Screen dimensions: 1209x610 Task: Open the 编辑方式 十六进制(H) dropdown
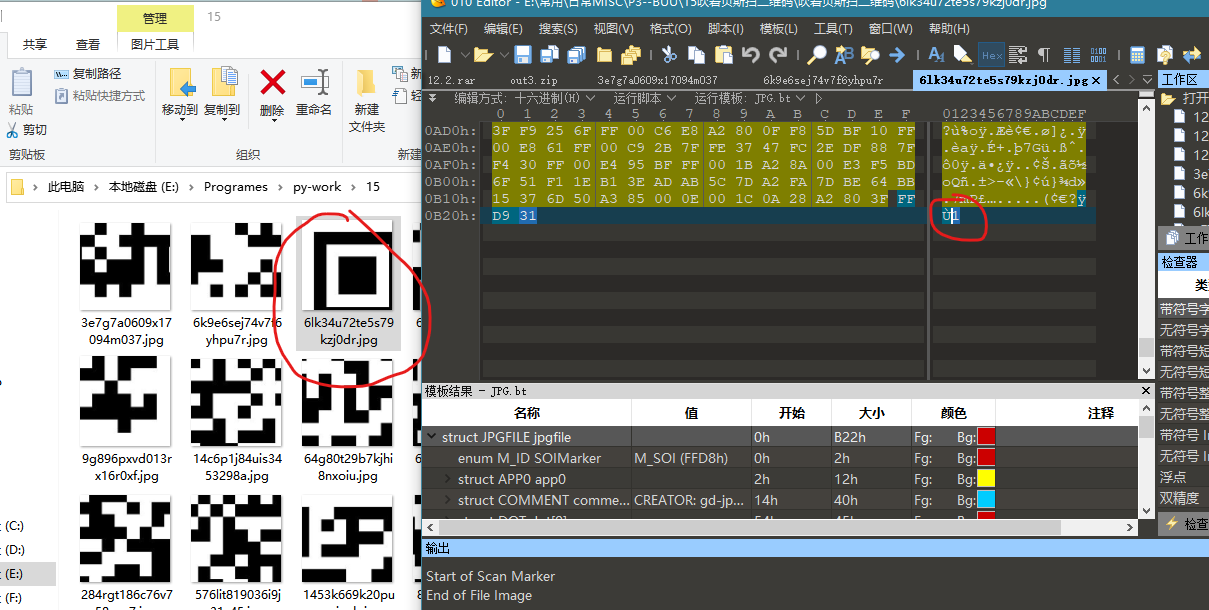click(x=525, y=98)
